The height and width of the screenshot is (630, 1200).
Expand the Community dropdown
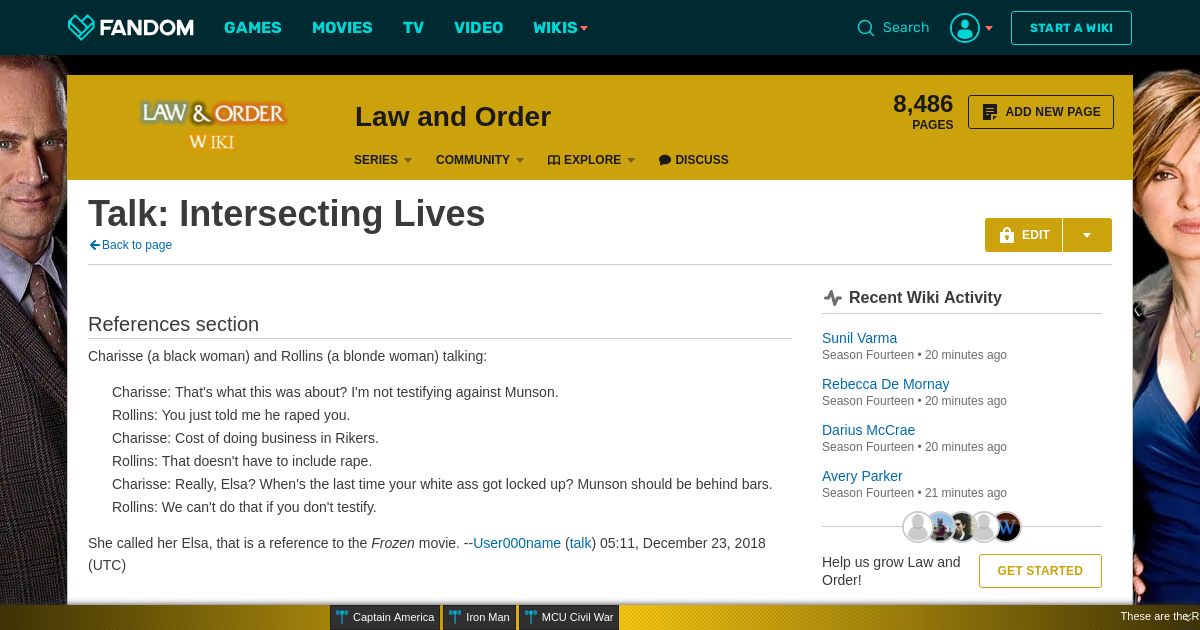pos(480,160)
